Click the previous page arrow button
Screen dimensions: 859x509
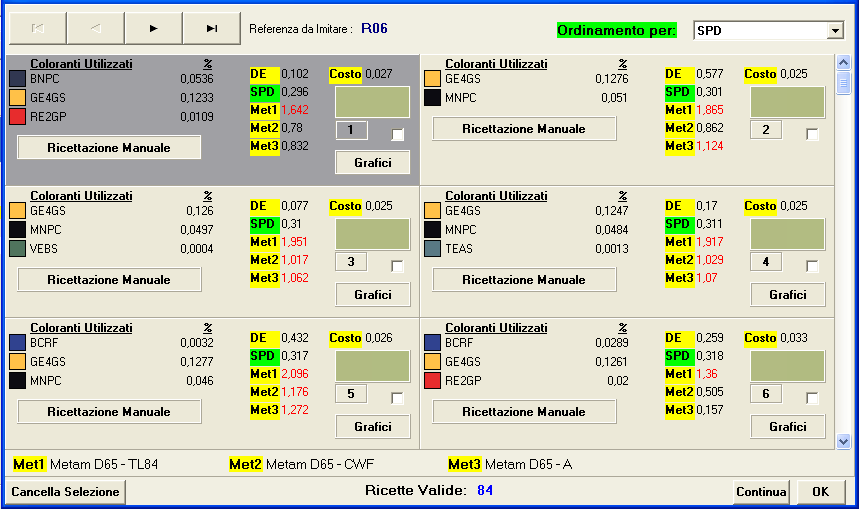click(95, 29)
